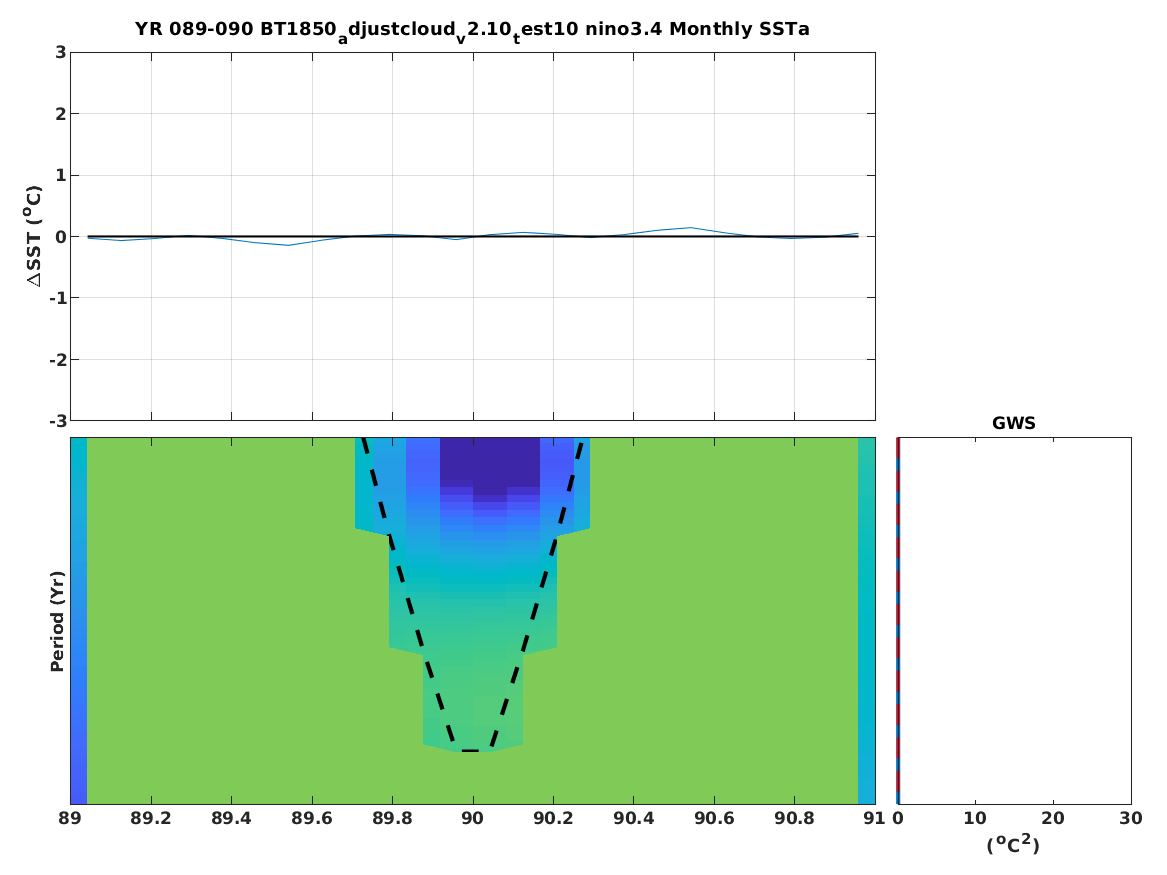Click x-axis tick label 89
This screenshot has height=875, width=1167.
click(x=71, y=818)
